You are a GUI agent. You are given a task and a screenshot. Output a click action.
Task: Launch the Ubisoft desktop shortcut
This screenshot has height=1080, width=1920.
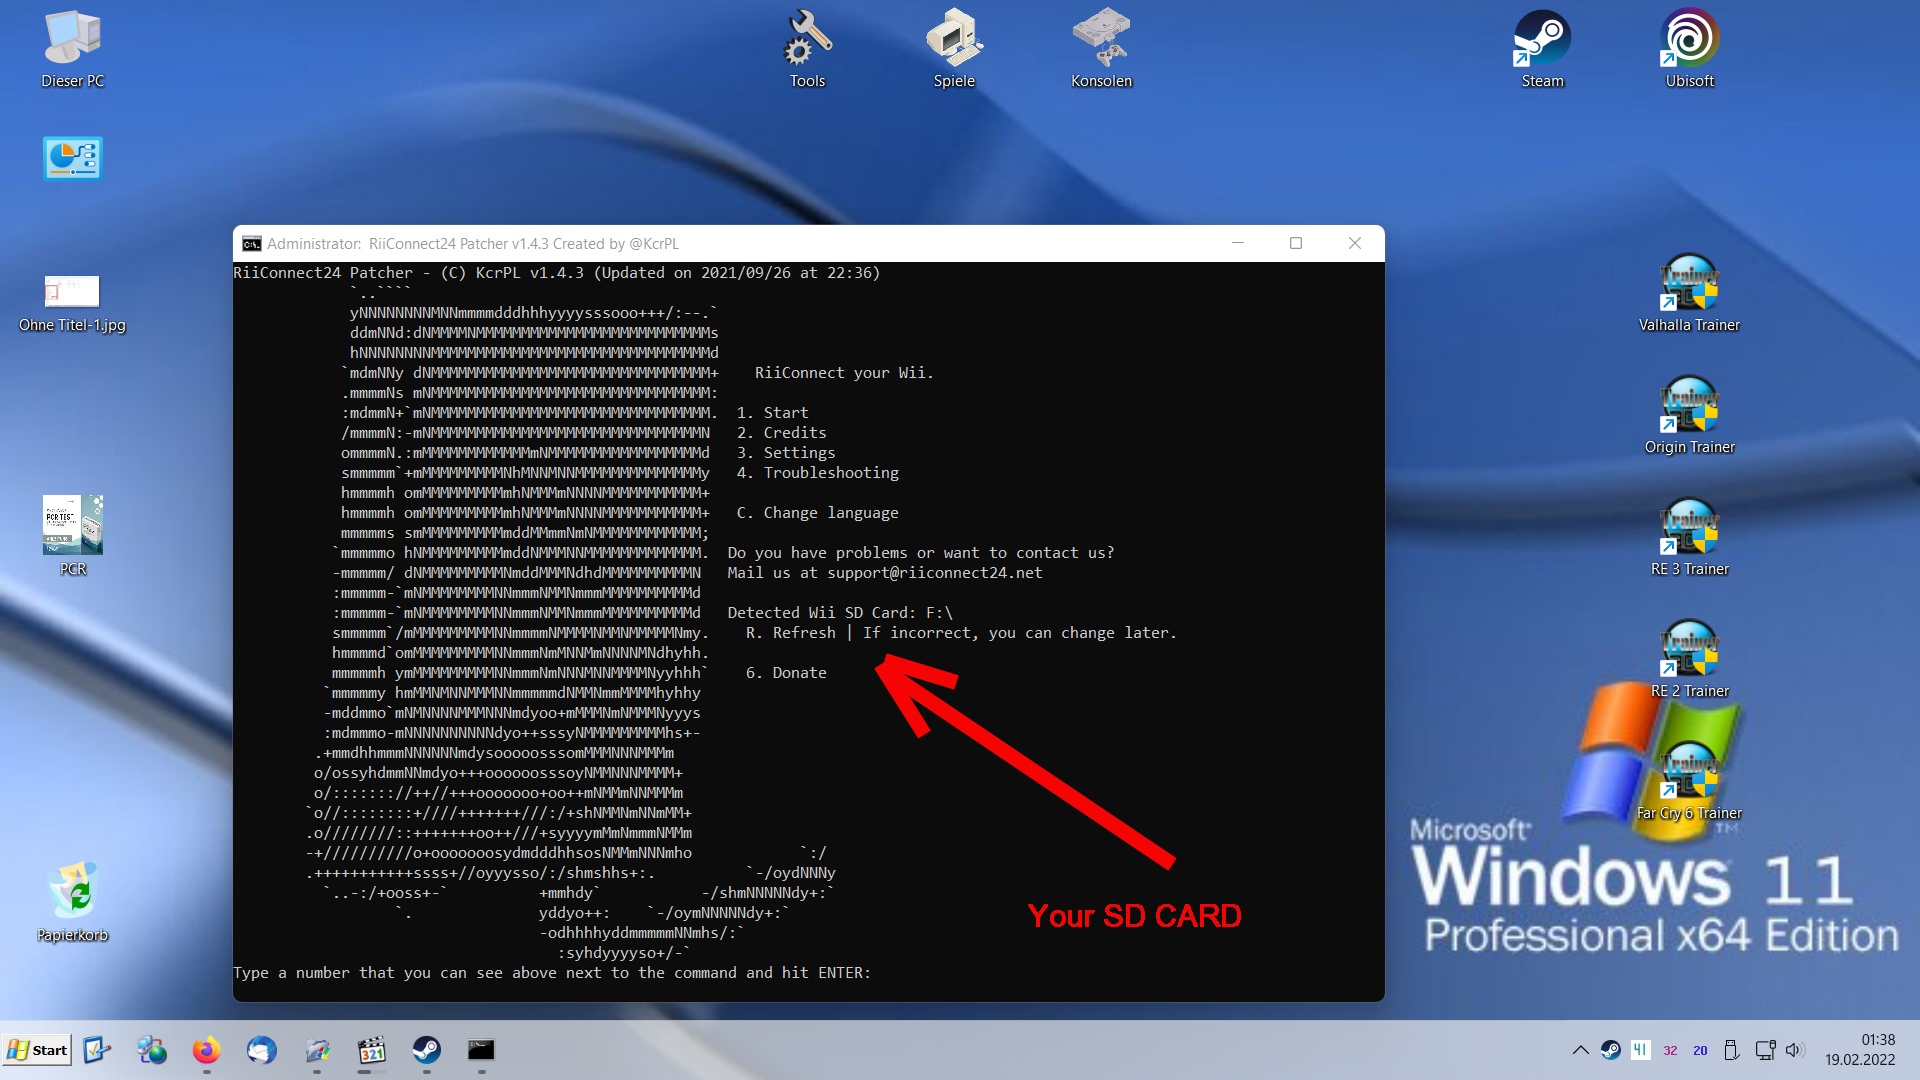1689,49
